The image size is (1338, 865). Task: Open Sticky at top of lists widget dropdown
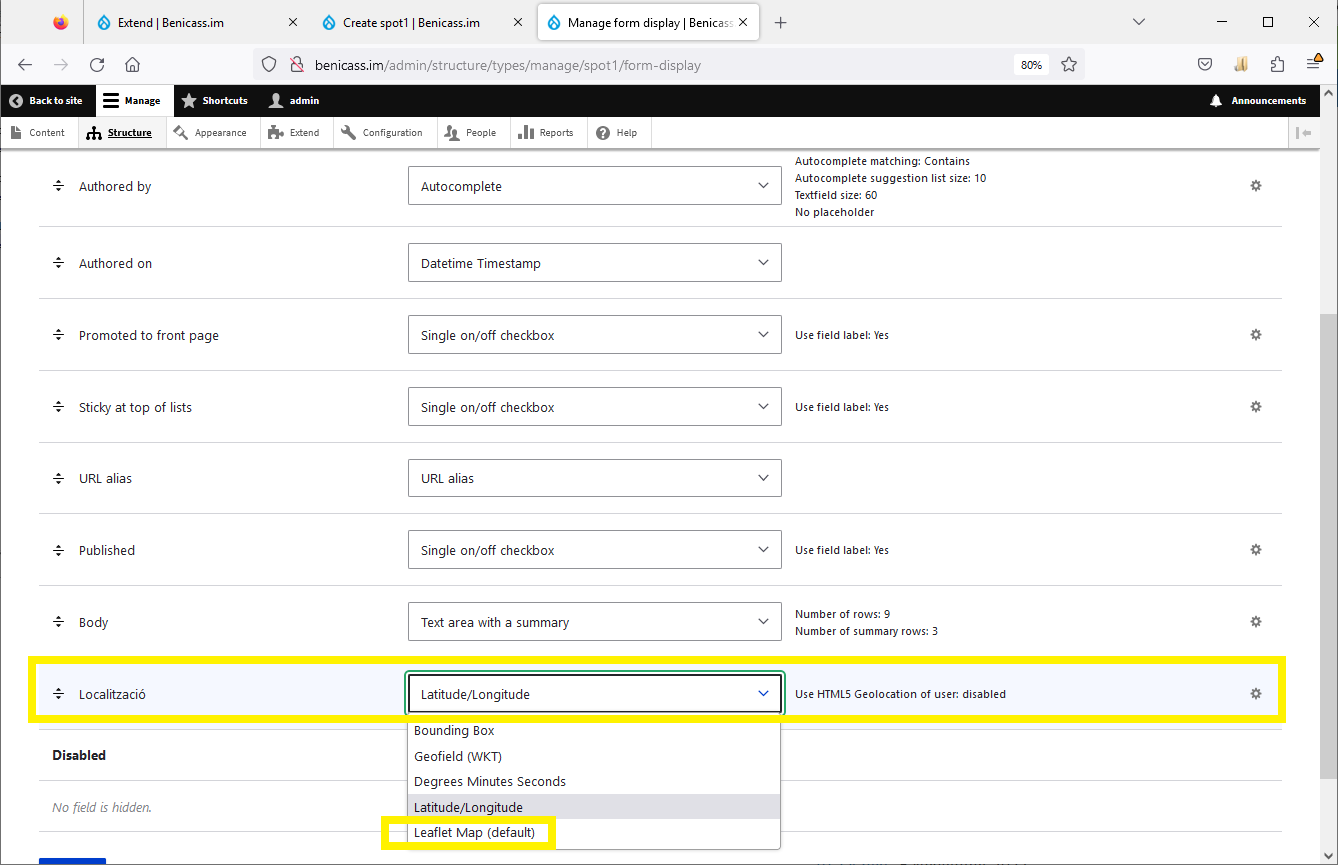pyautogui.click(x=594, y=407)
